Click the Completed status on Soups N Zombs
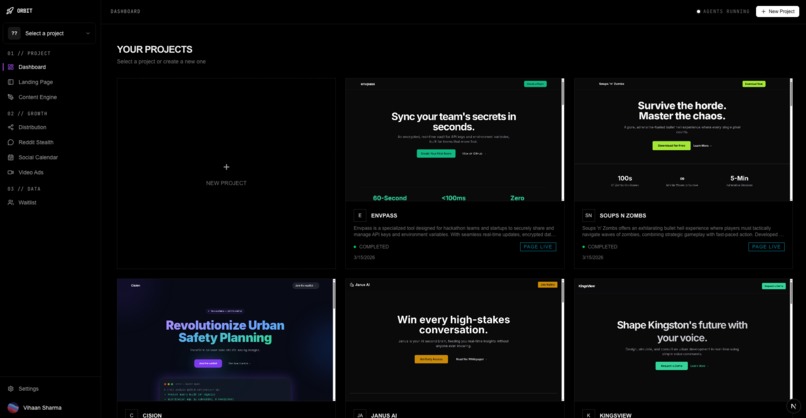806x418 pixels. click(600, 247)
